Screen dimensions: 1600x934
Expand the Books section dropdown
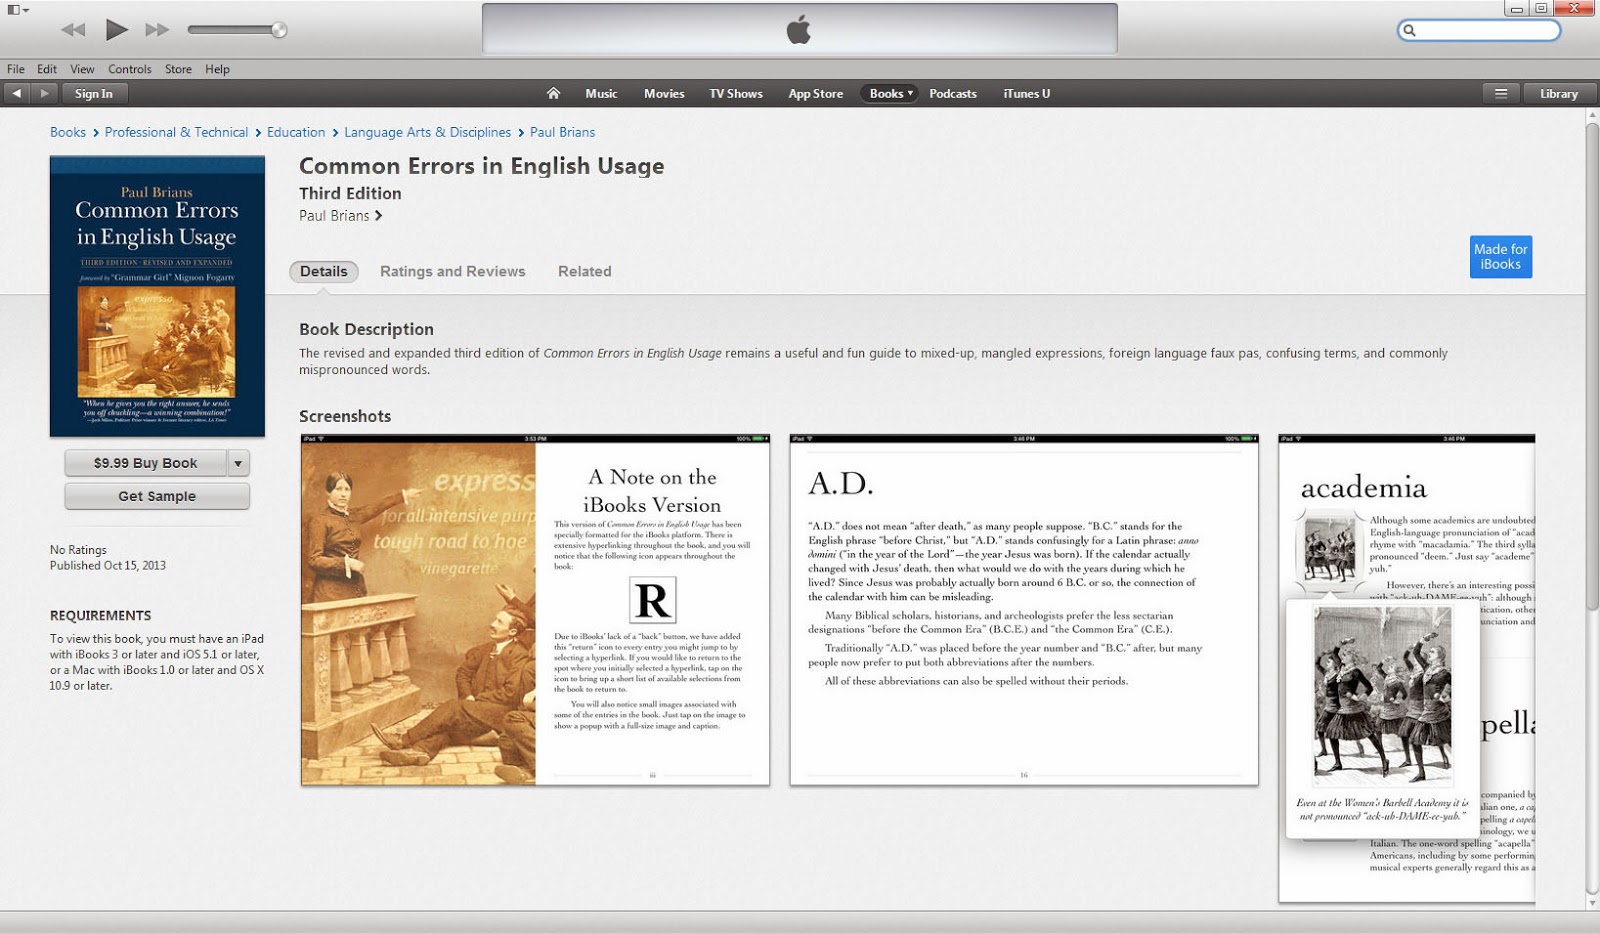[891, 94]
